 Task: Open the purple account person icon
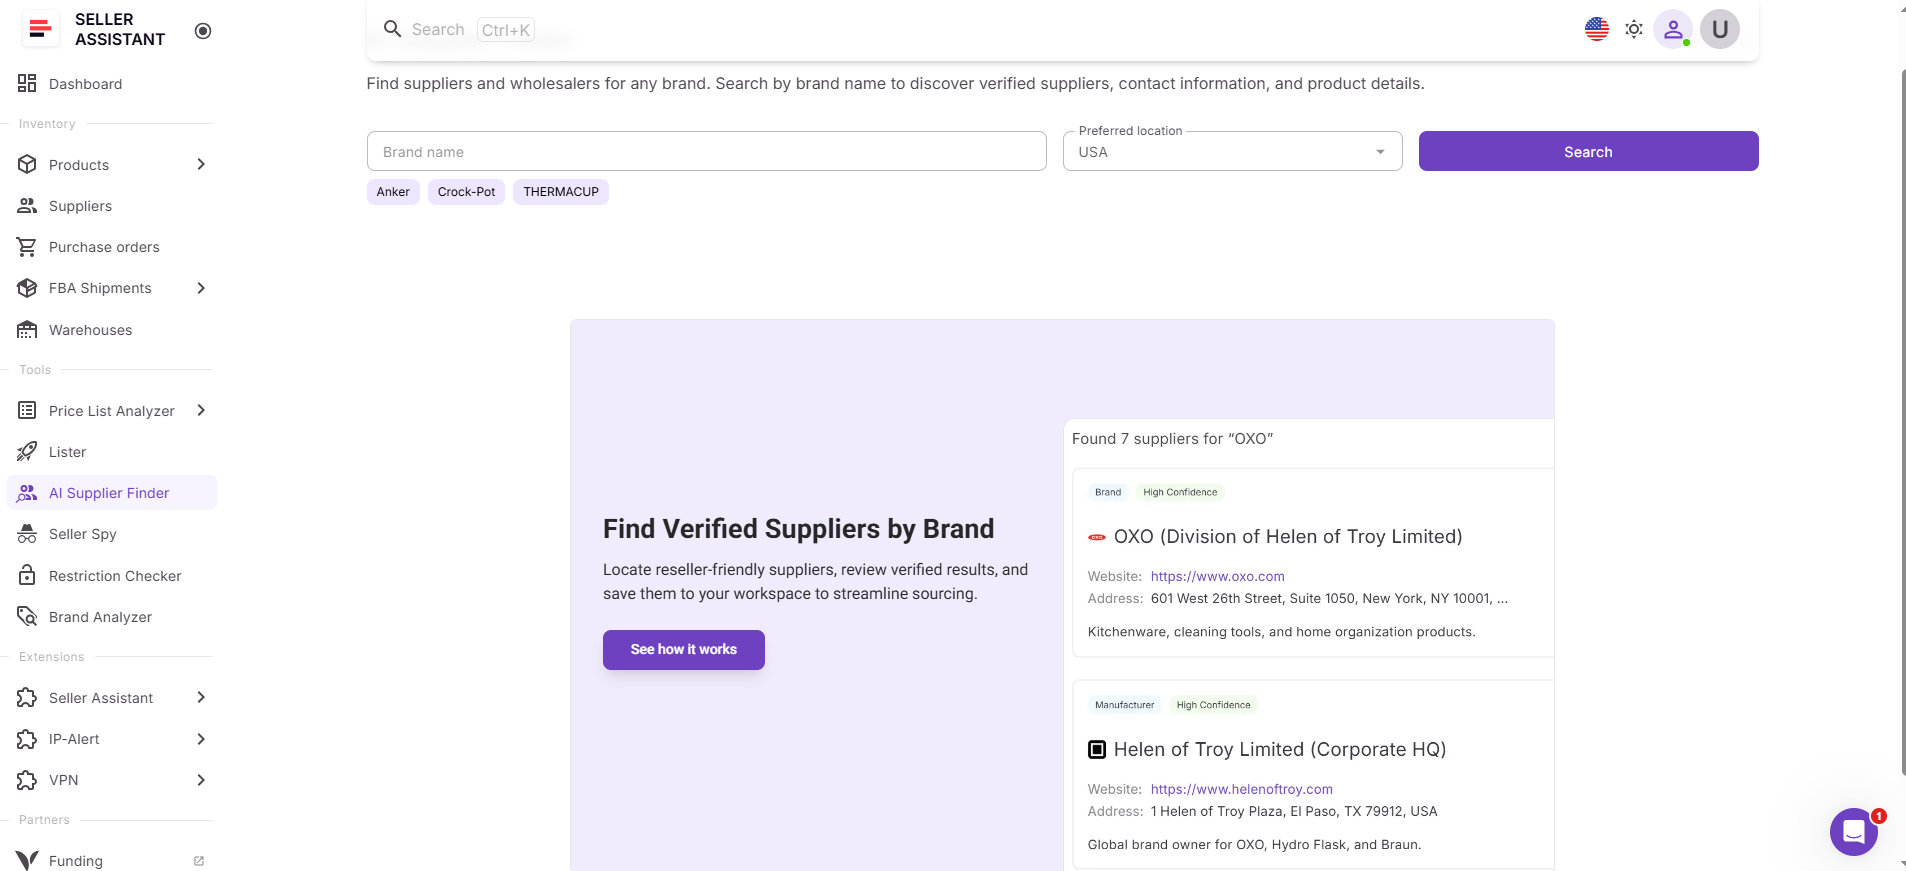(1673, 29)
